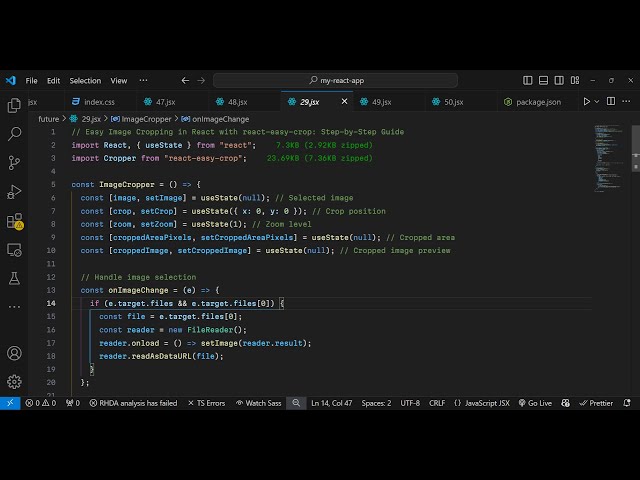Viewport: 640px width, 480px height.
Task: Open the JavaScript JSX language mode selector
Action: pyautogui.click(x=482, y=403)
